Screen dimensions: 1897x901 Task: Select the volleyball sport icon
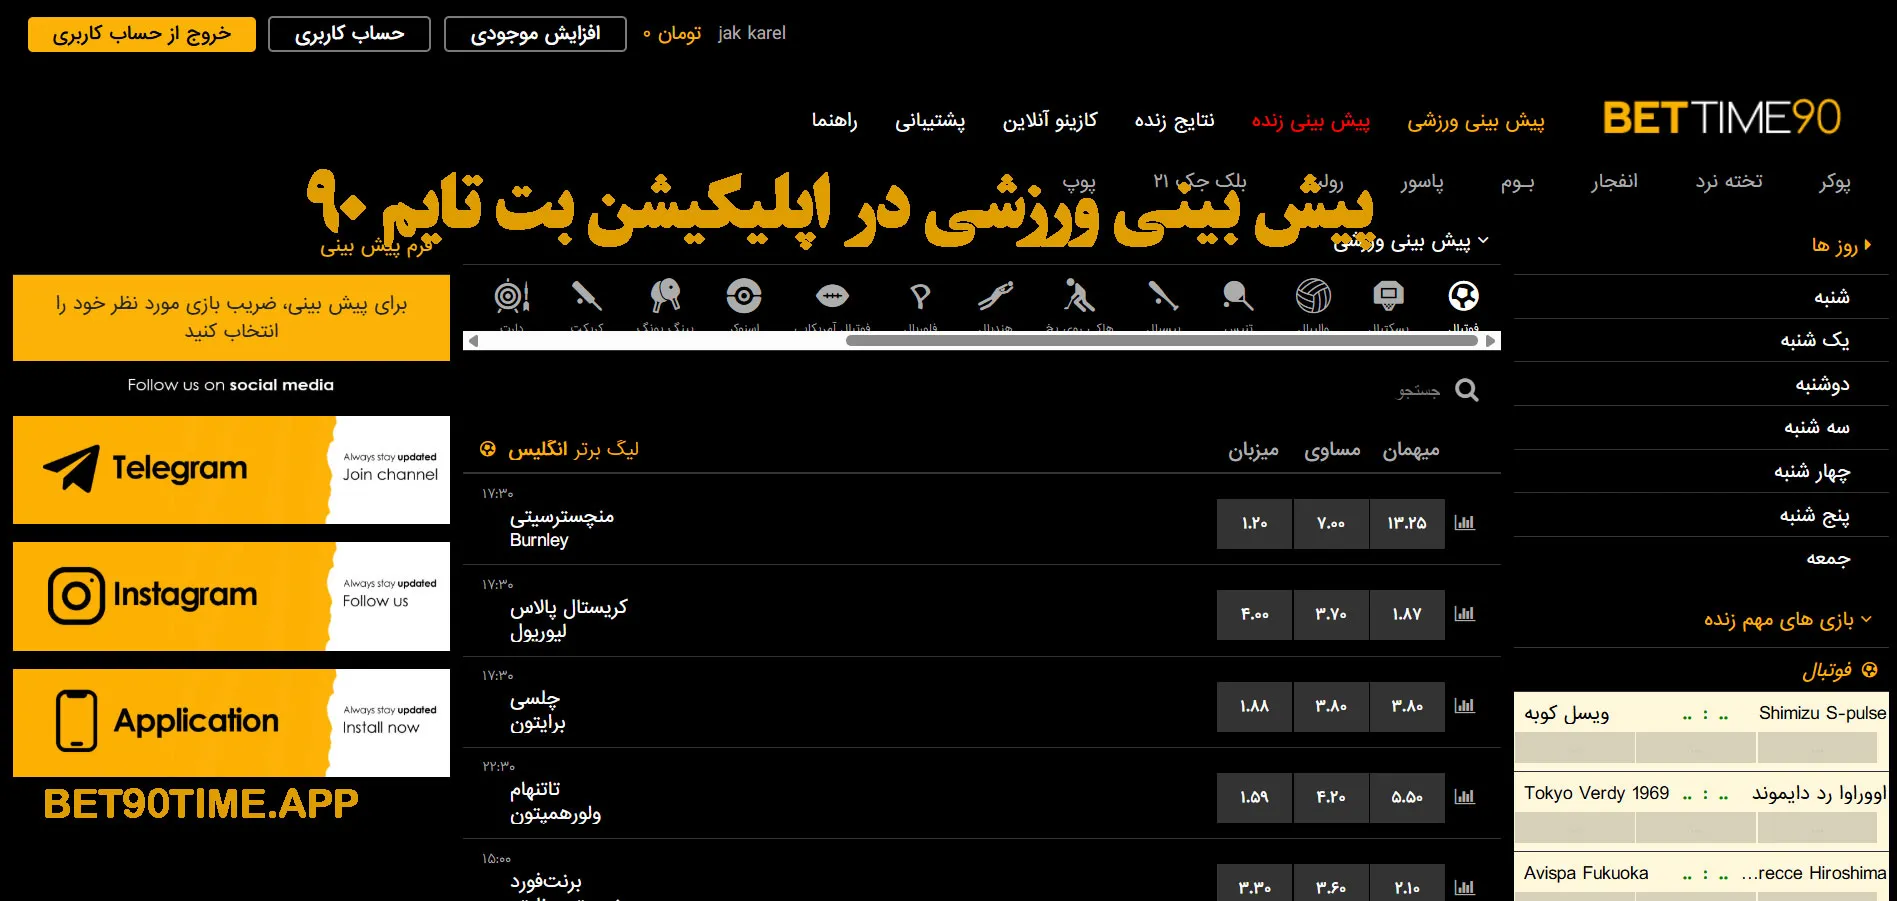pos(1313,297)
